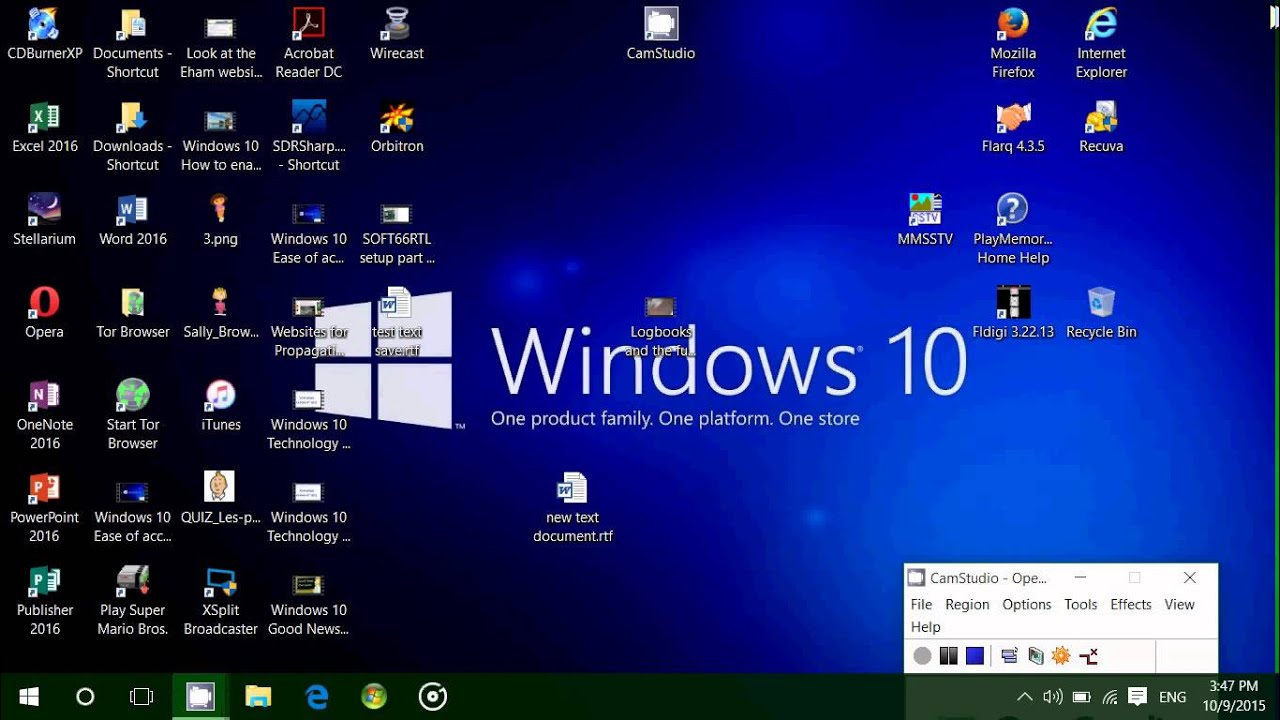Open the Tools menu in CamStudio
The height and width of the screenshot is (720, 1280).
click(1080, 604)
